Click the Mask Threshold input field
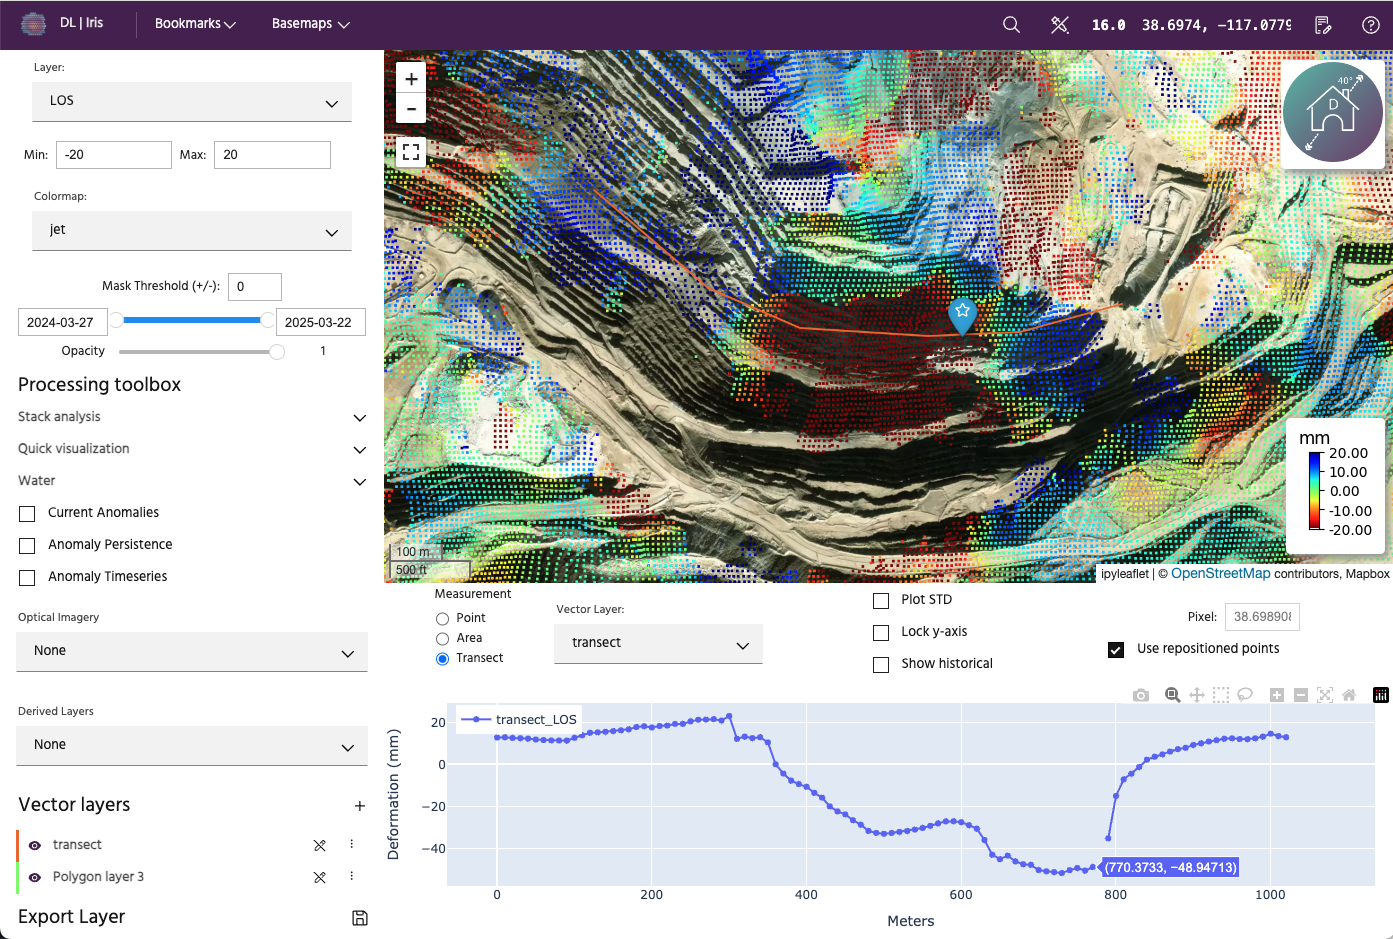 pyautogui.click(x=255, y=287)
